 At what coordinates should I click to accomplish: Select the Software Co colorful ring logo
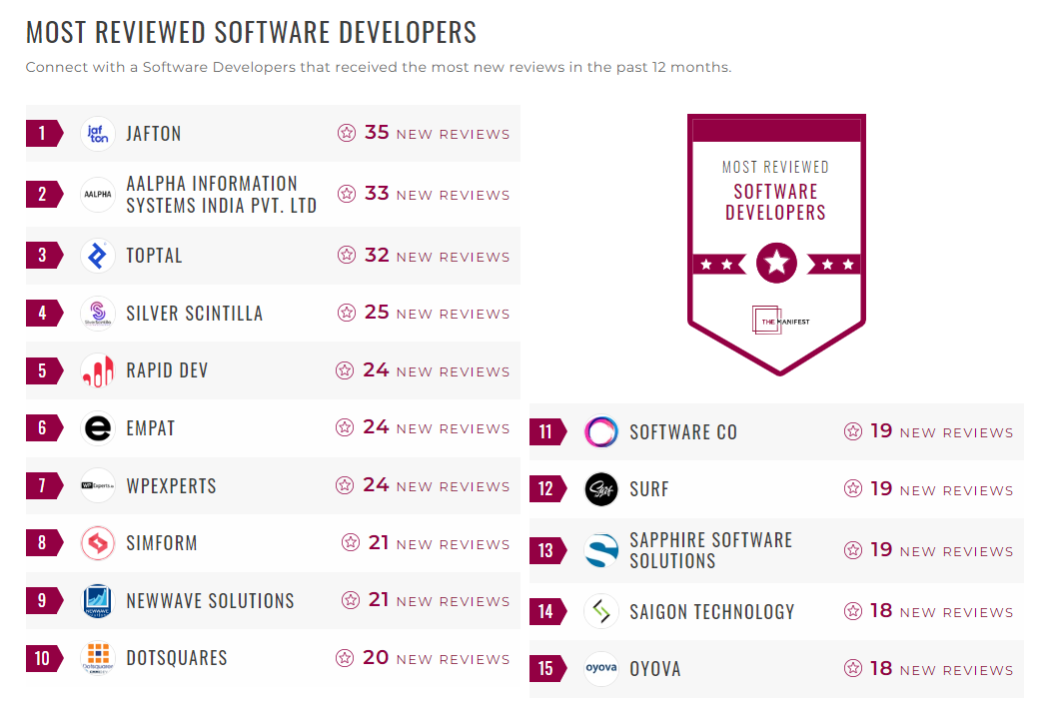tap(601, 431)
